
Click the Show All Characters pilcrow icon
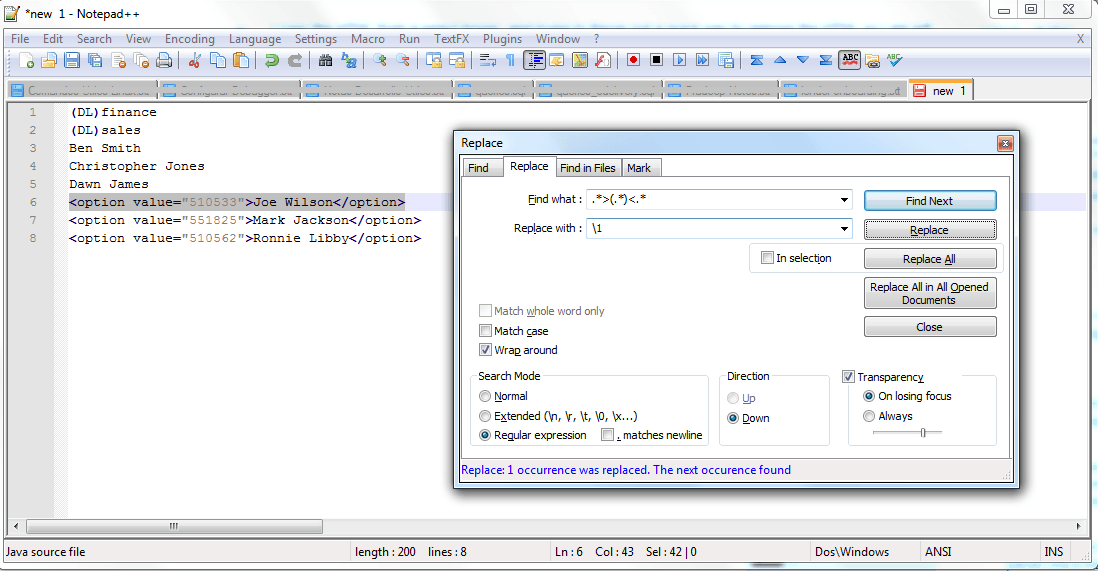click(510, 60)
